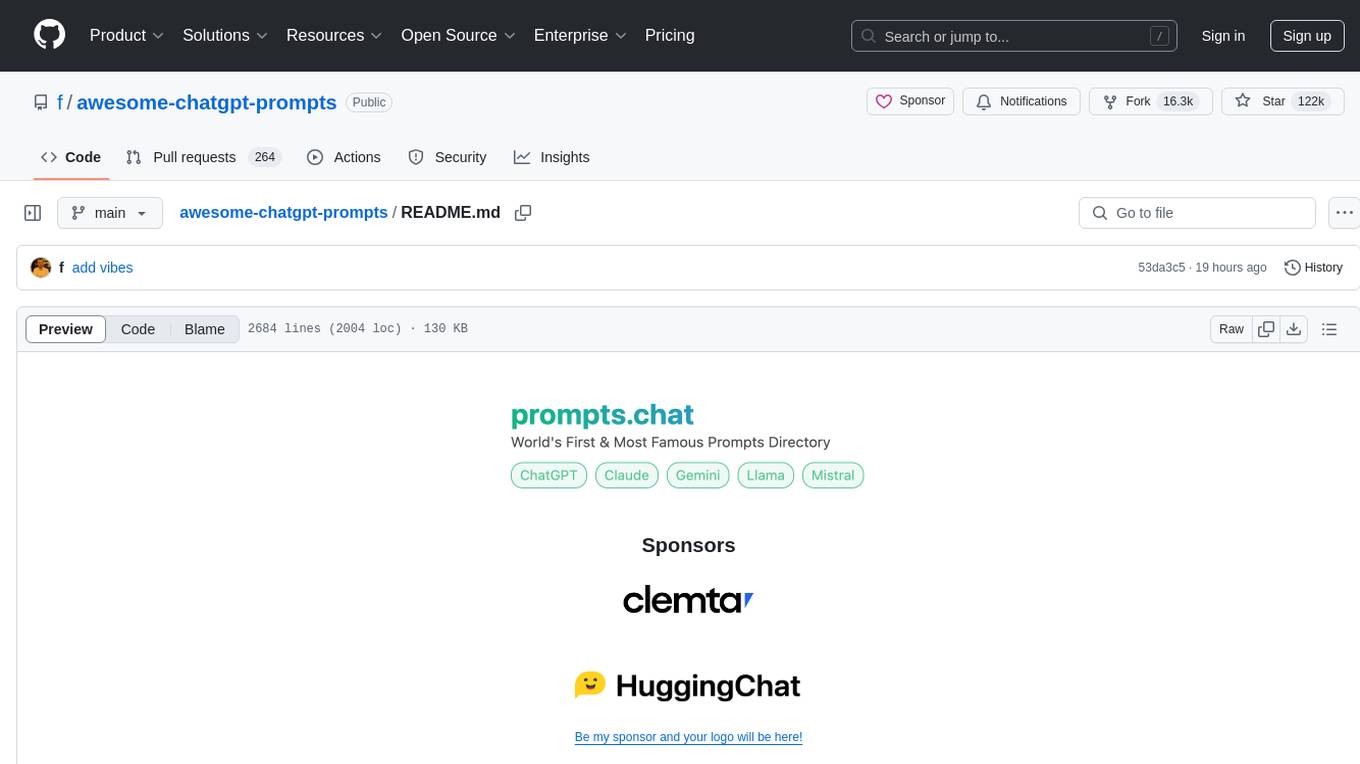Focus the Go to file search box

(1197, 213)
